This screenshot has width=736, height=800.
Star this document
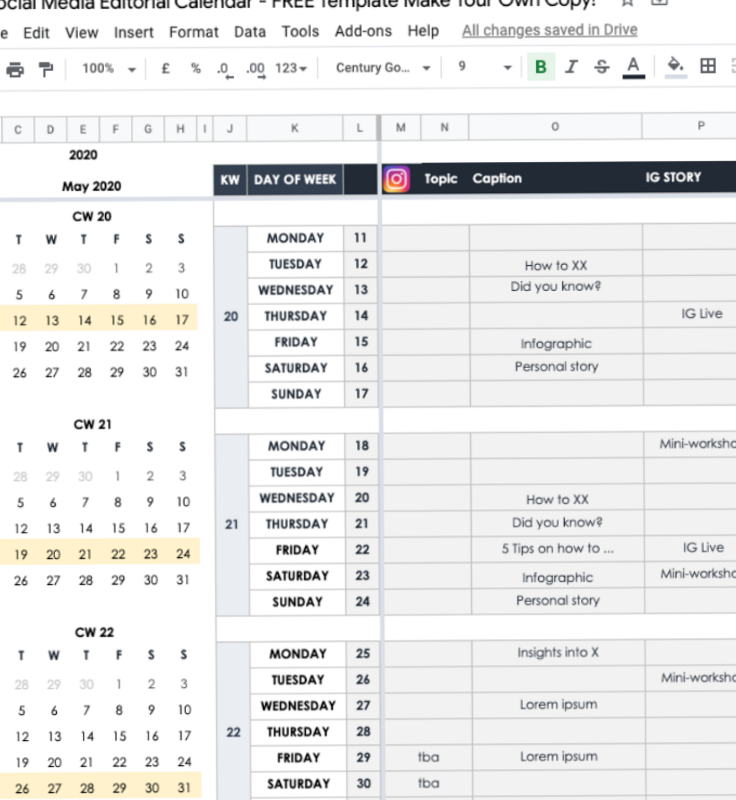click(627, 3)
